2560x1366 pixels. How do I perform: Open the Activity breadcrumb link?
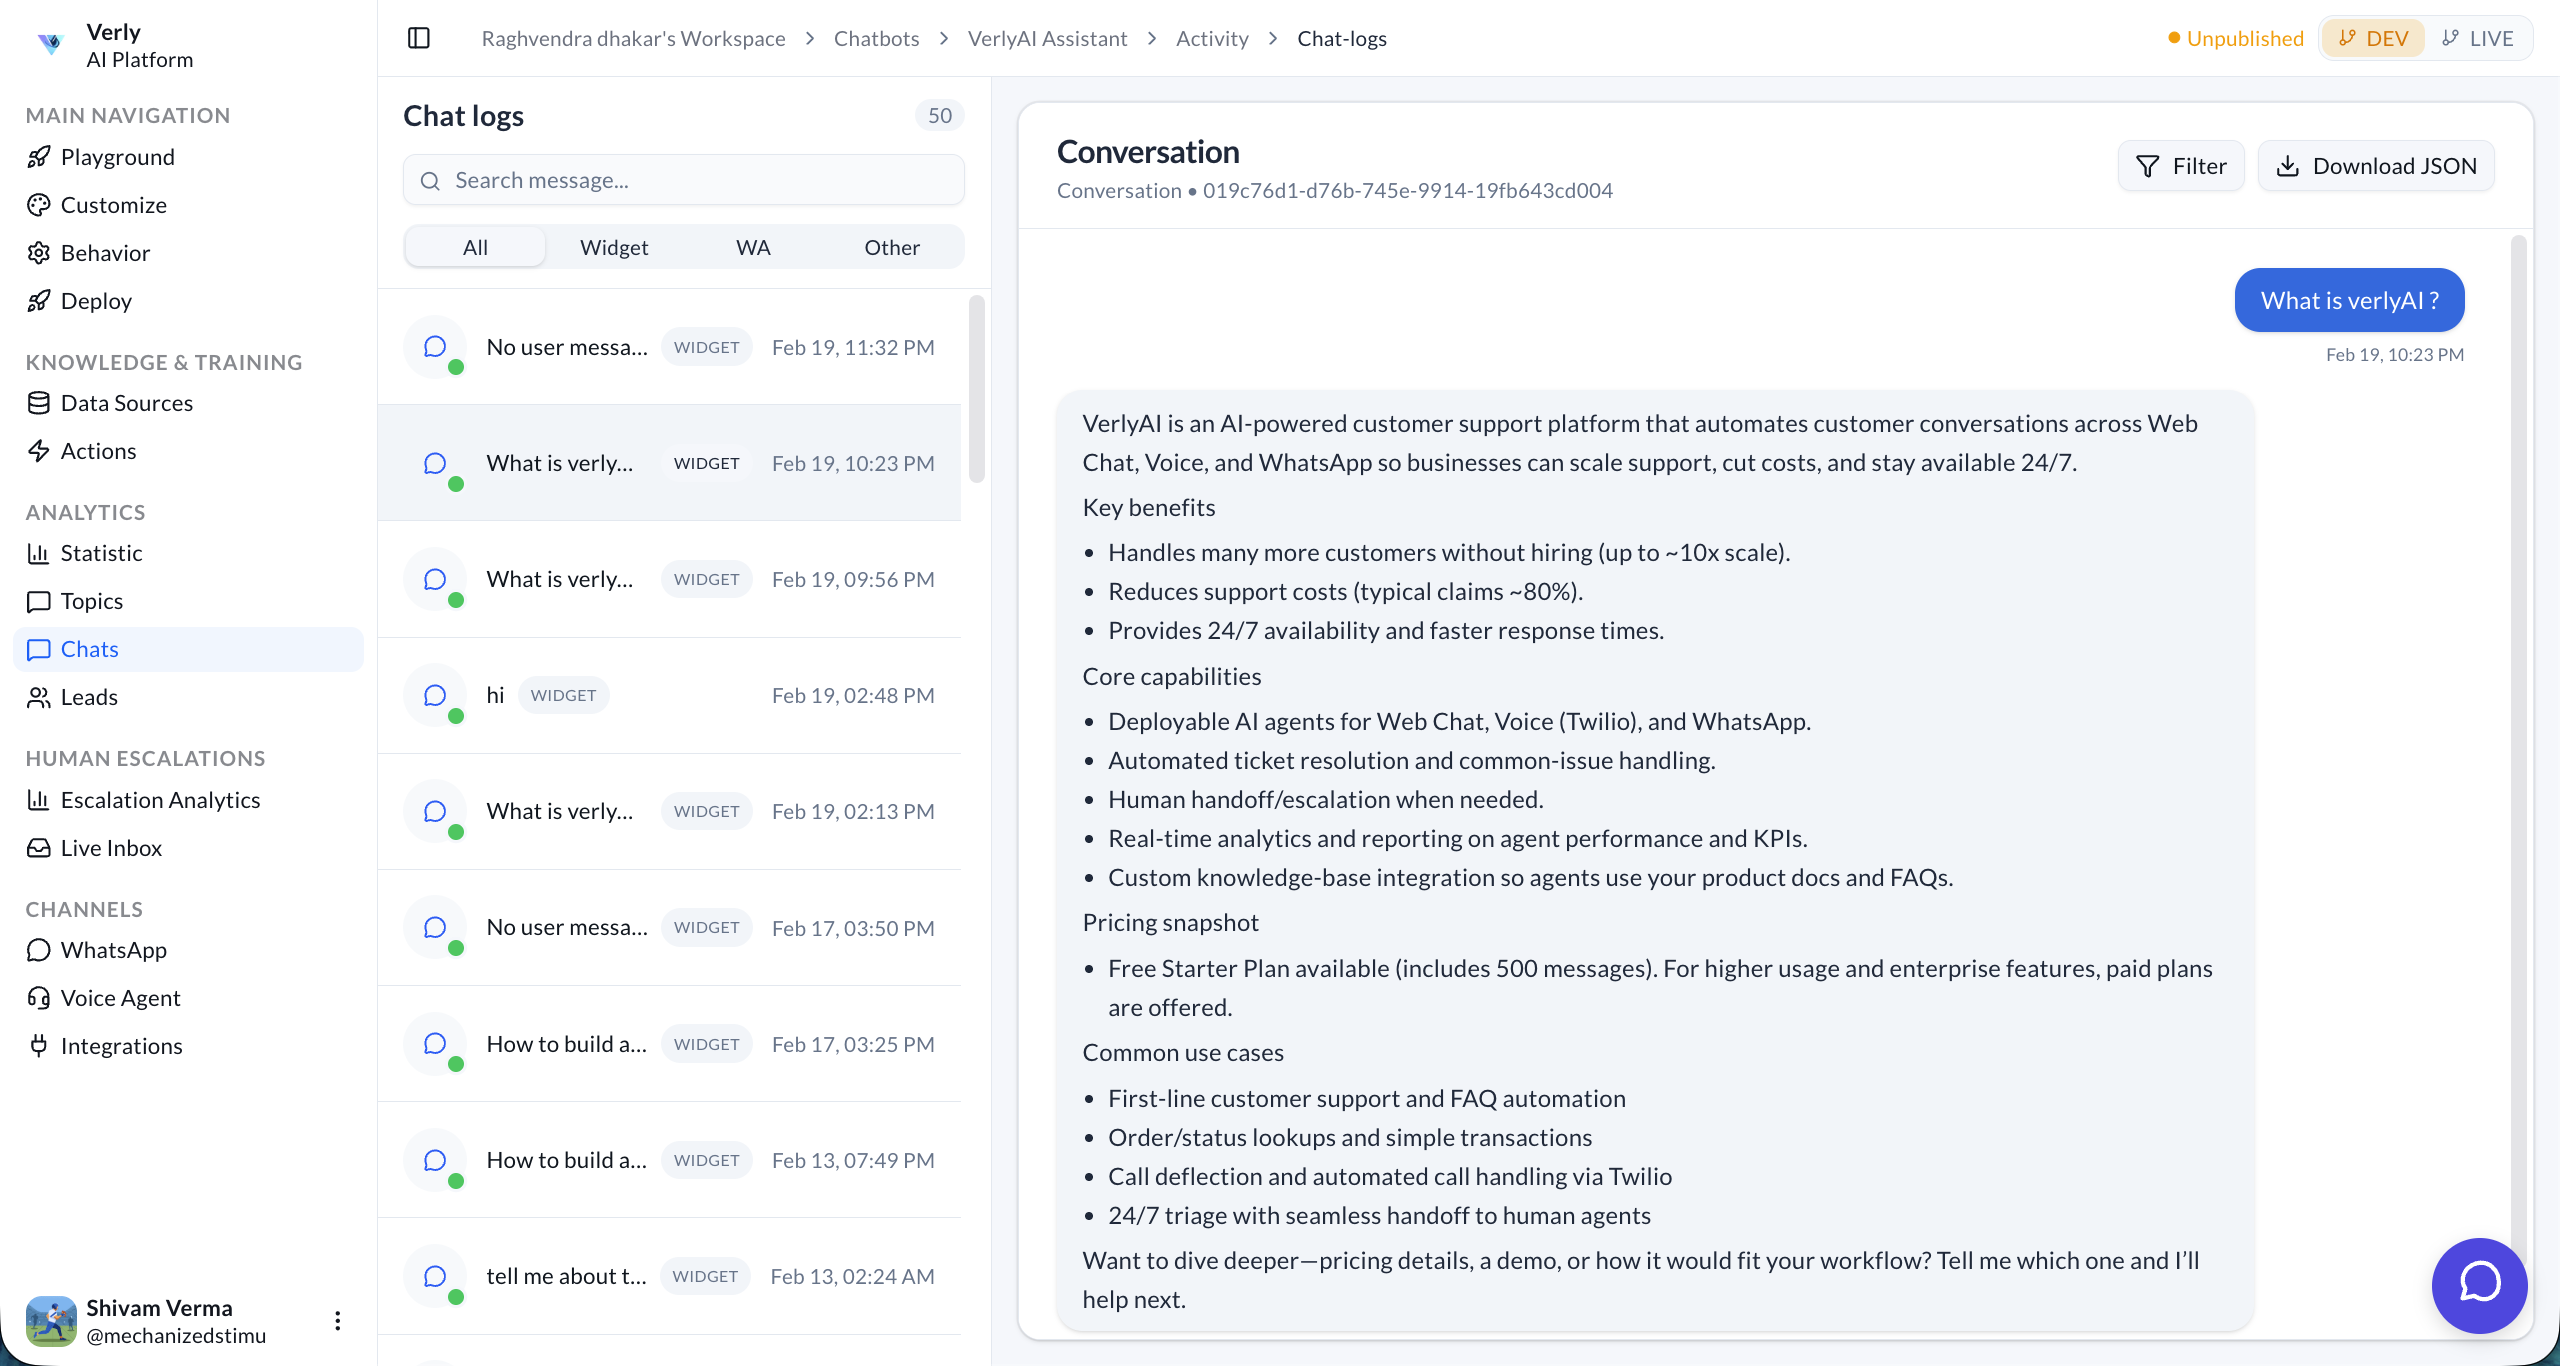(1212, 38)
